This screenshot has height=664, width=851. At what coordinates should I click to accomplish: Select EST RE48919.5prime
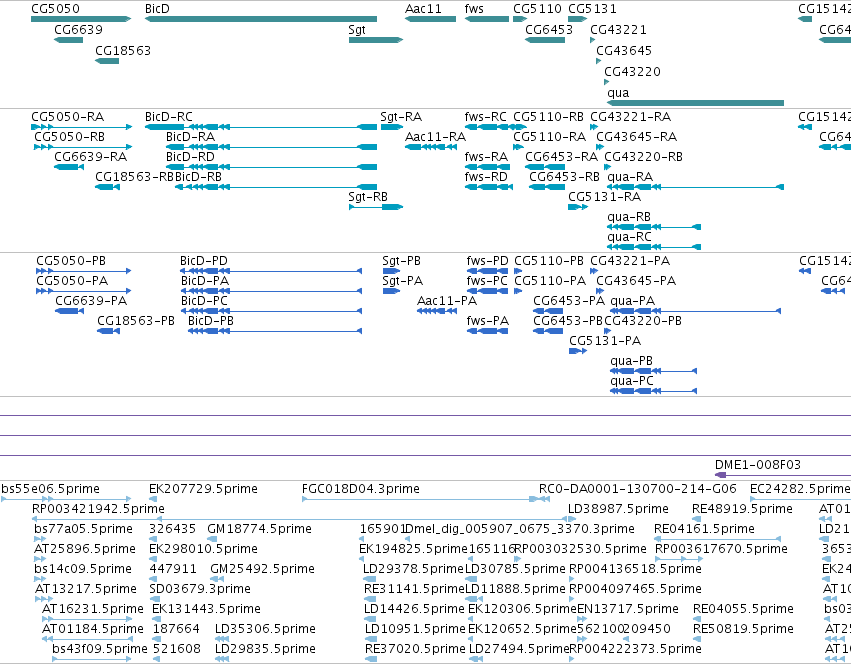tap(696, 519)
